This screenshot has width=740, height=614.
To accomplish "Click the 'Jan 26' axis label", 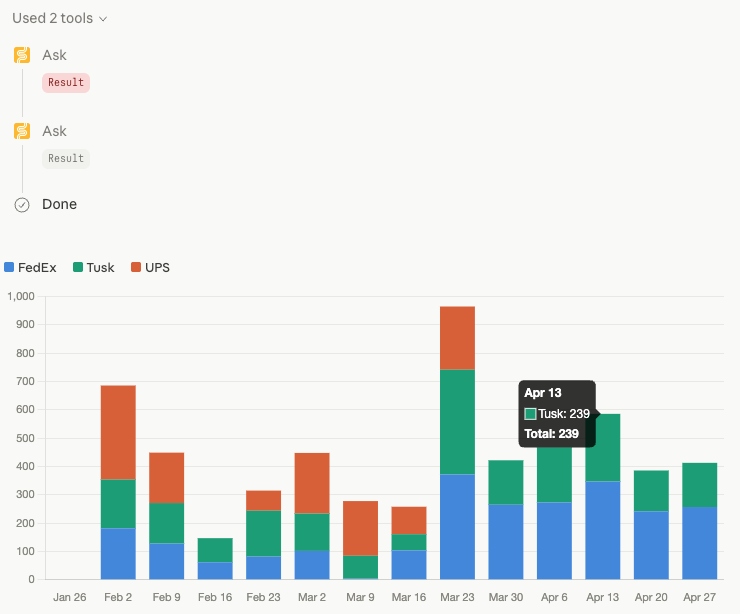I will [69, 597].
